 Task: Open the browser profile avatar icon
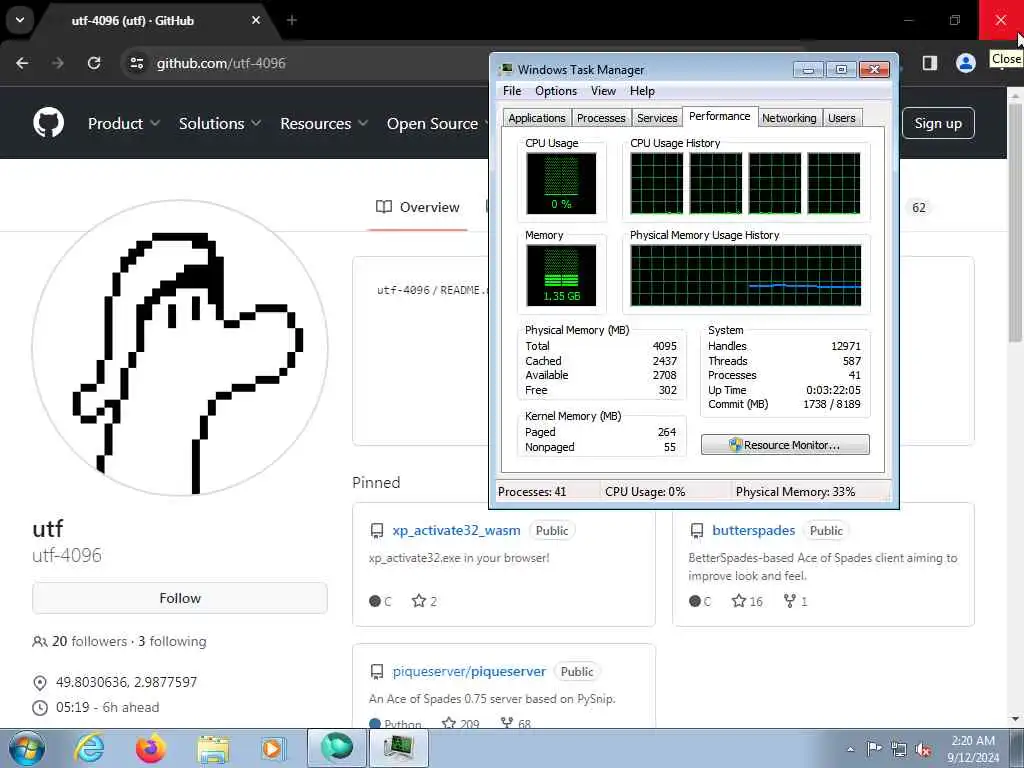[x=965, y=63]
